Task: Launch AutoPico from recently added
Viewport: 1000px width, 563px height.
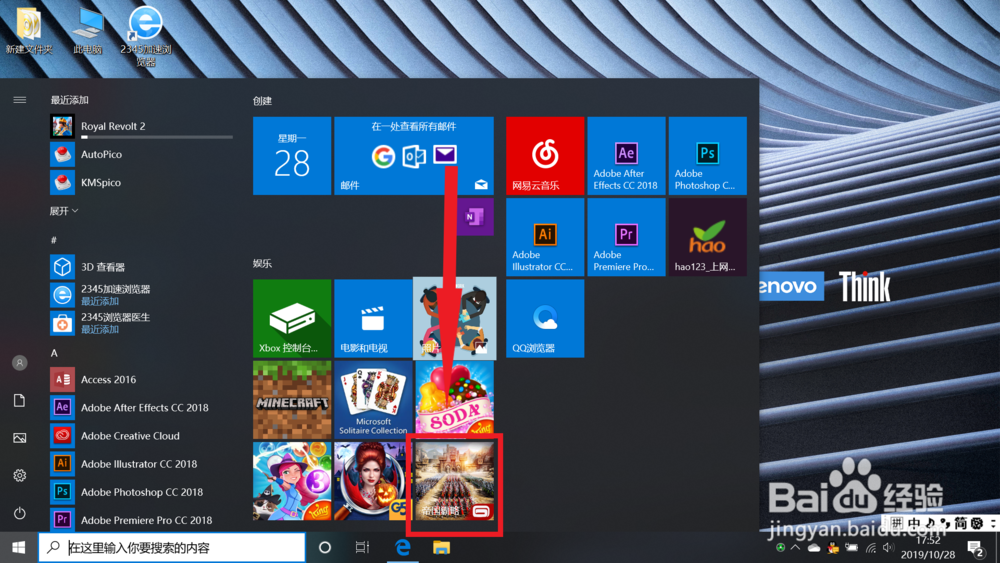Action: click(x=142, y=154)
